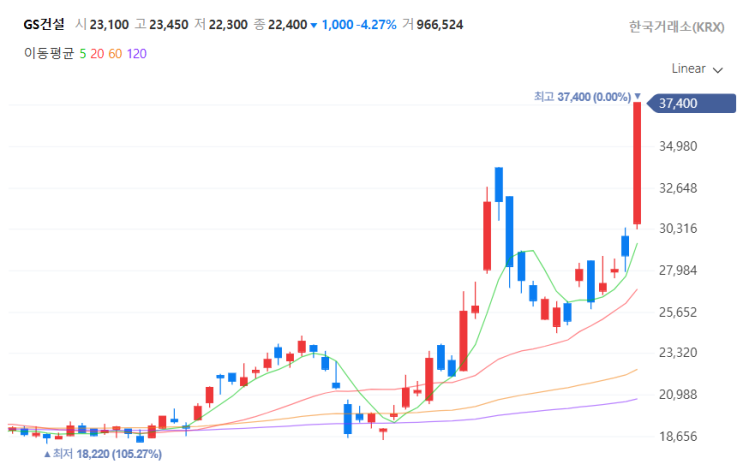This screenshot has height=464, width=743.
Task: Click the 32,648 axis label
Action: [678, 188]
